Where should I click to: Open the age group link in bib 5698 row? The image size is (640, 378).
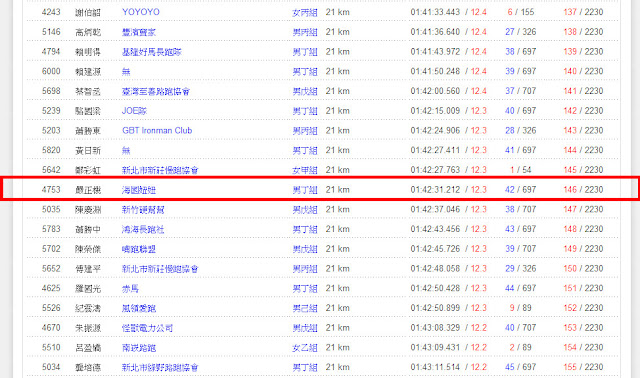[x=305, y=91]
